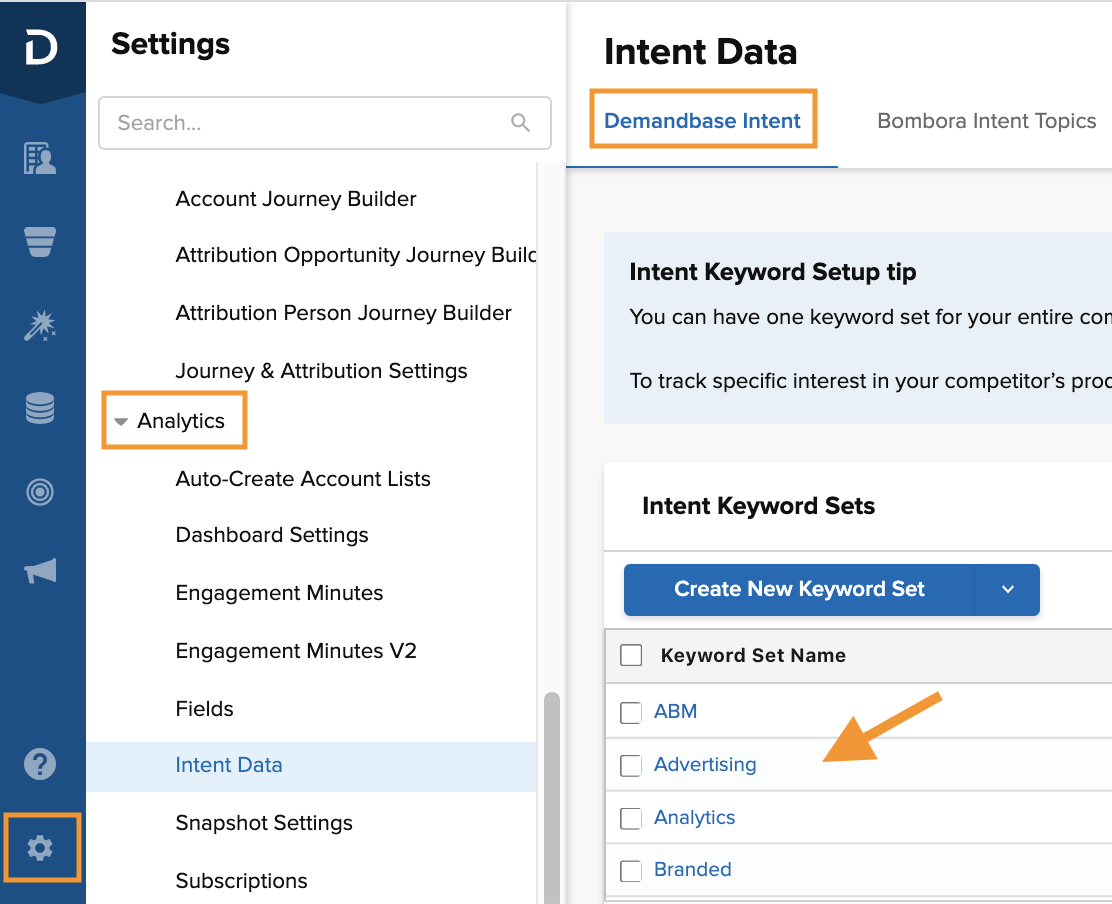
Task: Open the target bullseye sidebar icon
Action: point(40,491)
